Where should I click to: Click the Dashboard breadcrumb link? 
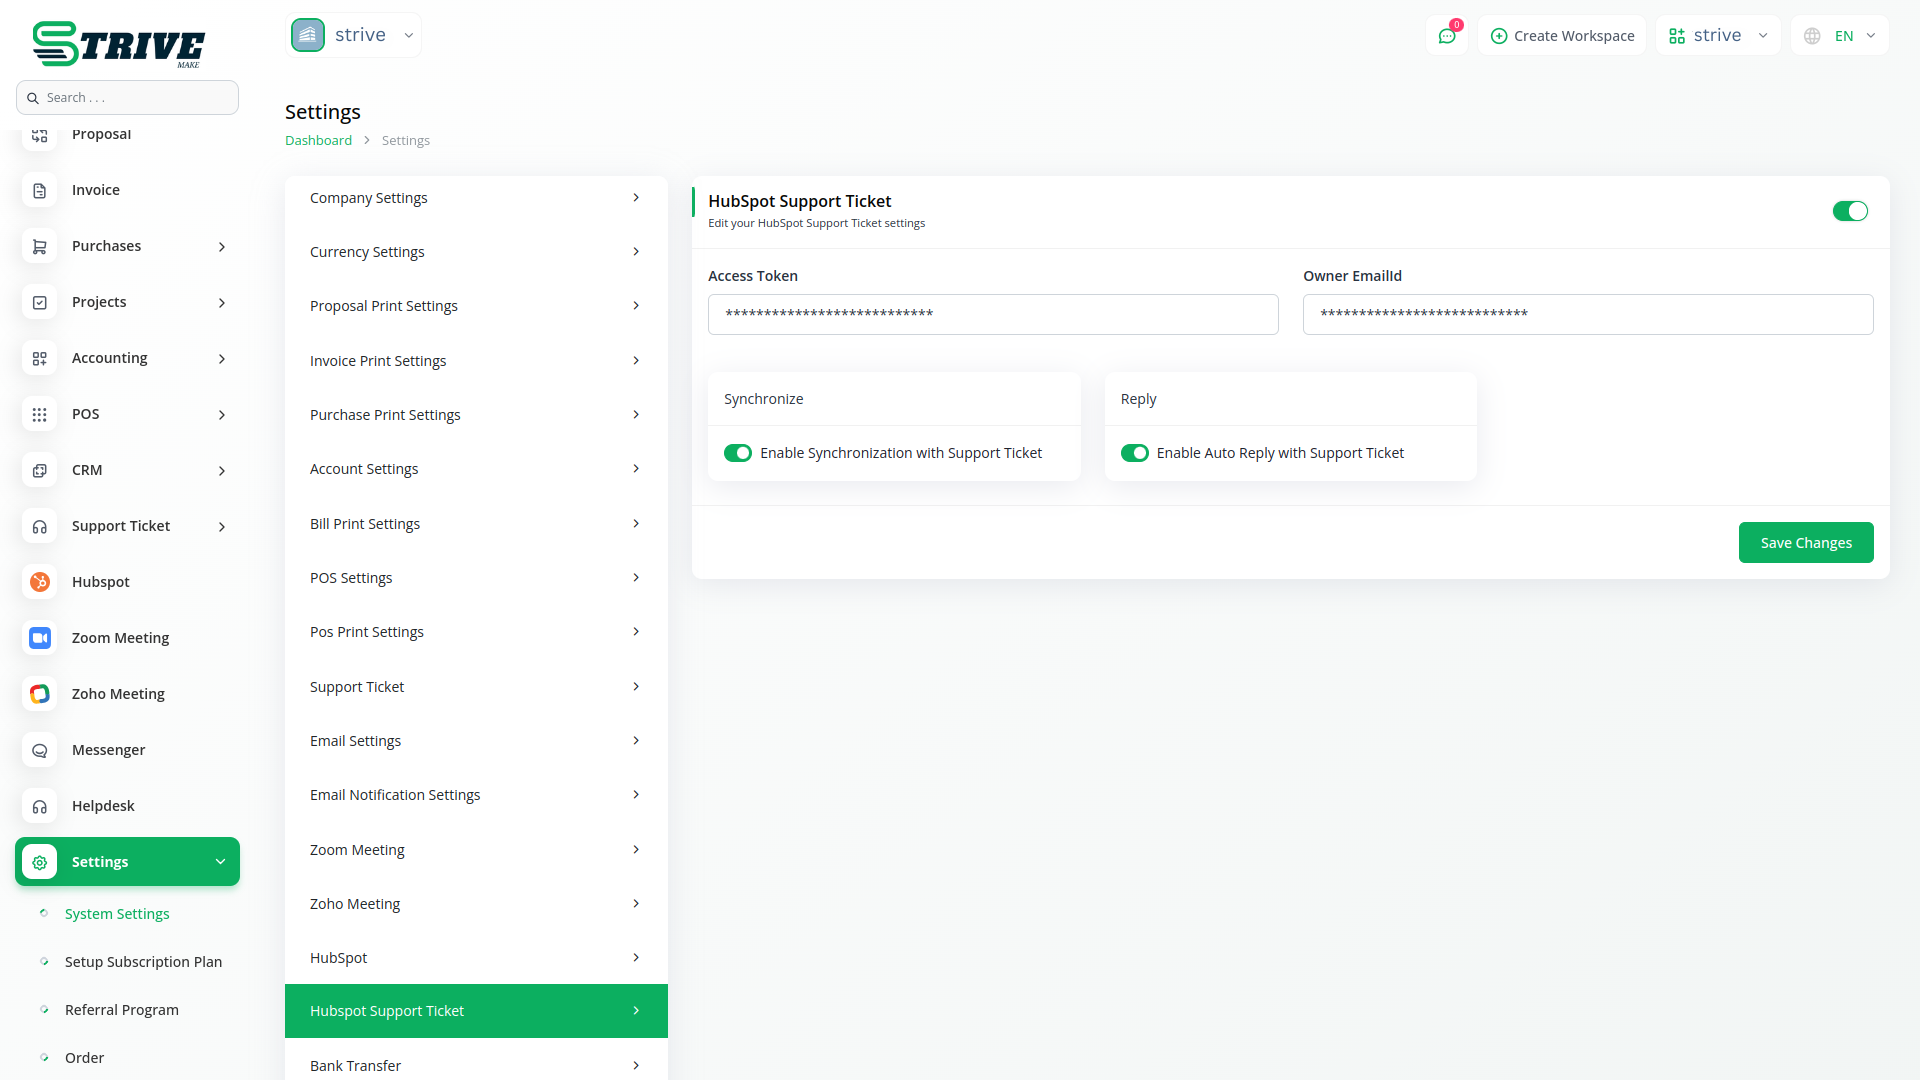pos(318,141)
